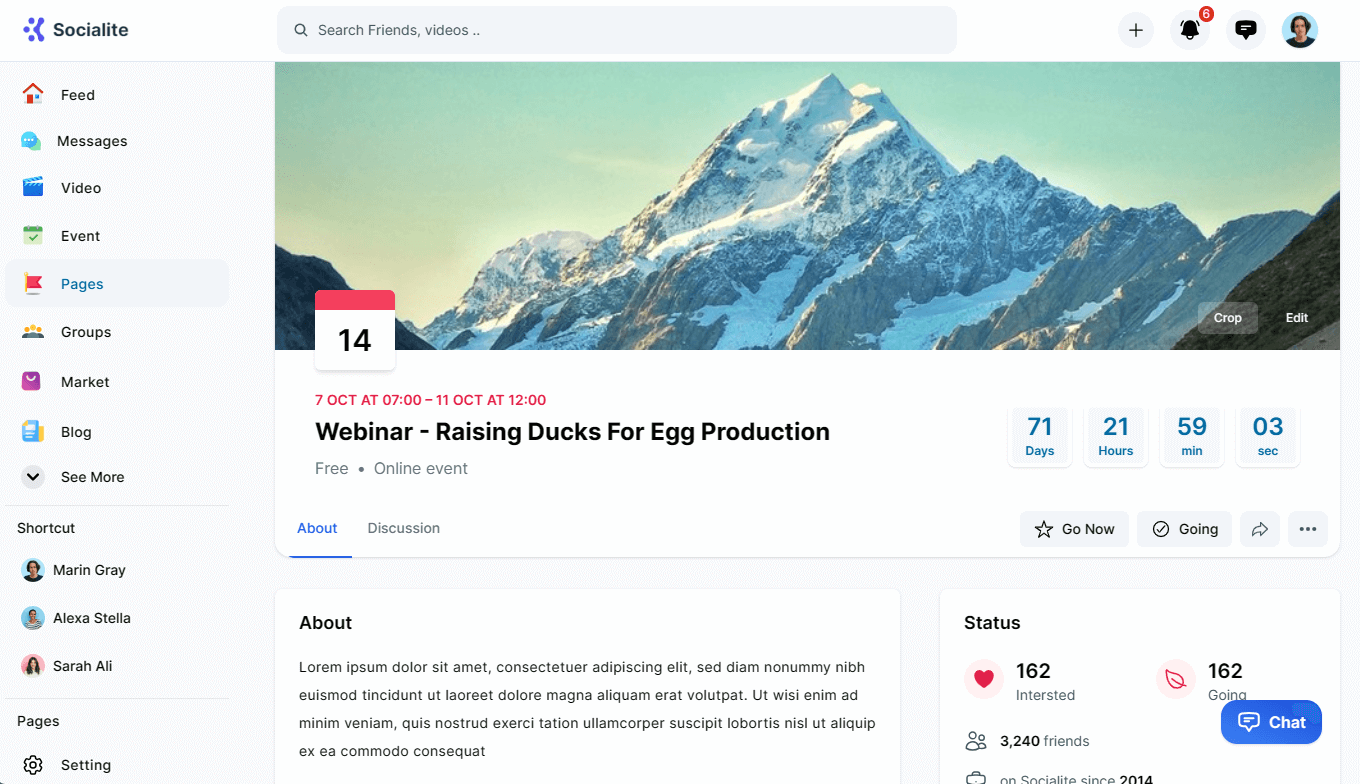Screen dimensions: 1360x784
Task: Click the plus create icon in header
Action: (x=1135, y=30)
